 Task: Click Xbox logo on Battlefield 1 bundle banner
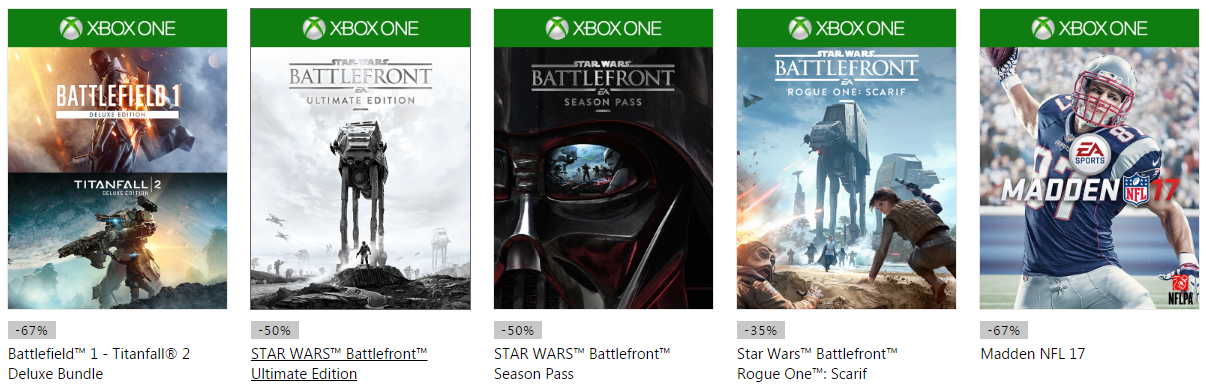[x=71, y=28]
